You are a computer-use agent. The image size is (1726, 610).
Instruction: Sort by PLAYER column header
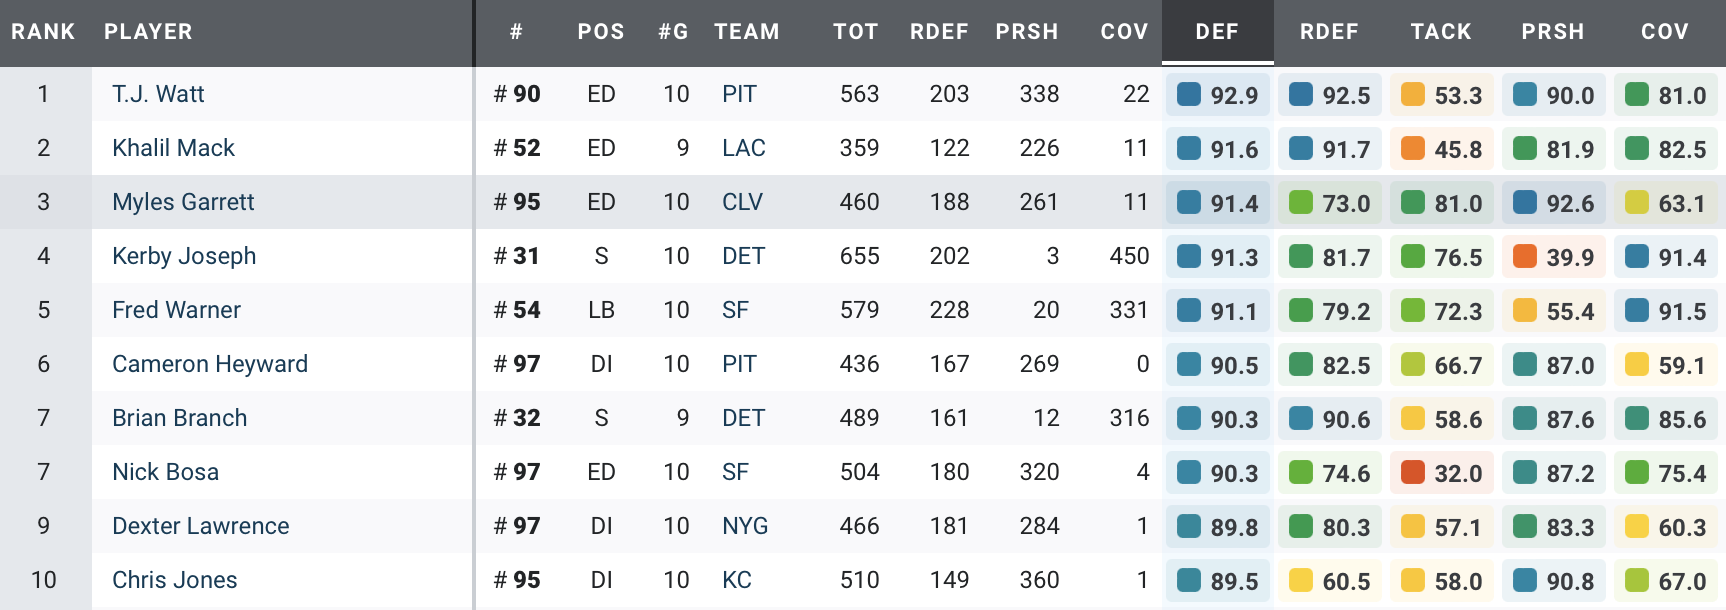coord(148,32)
